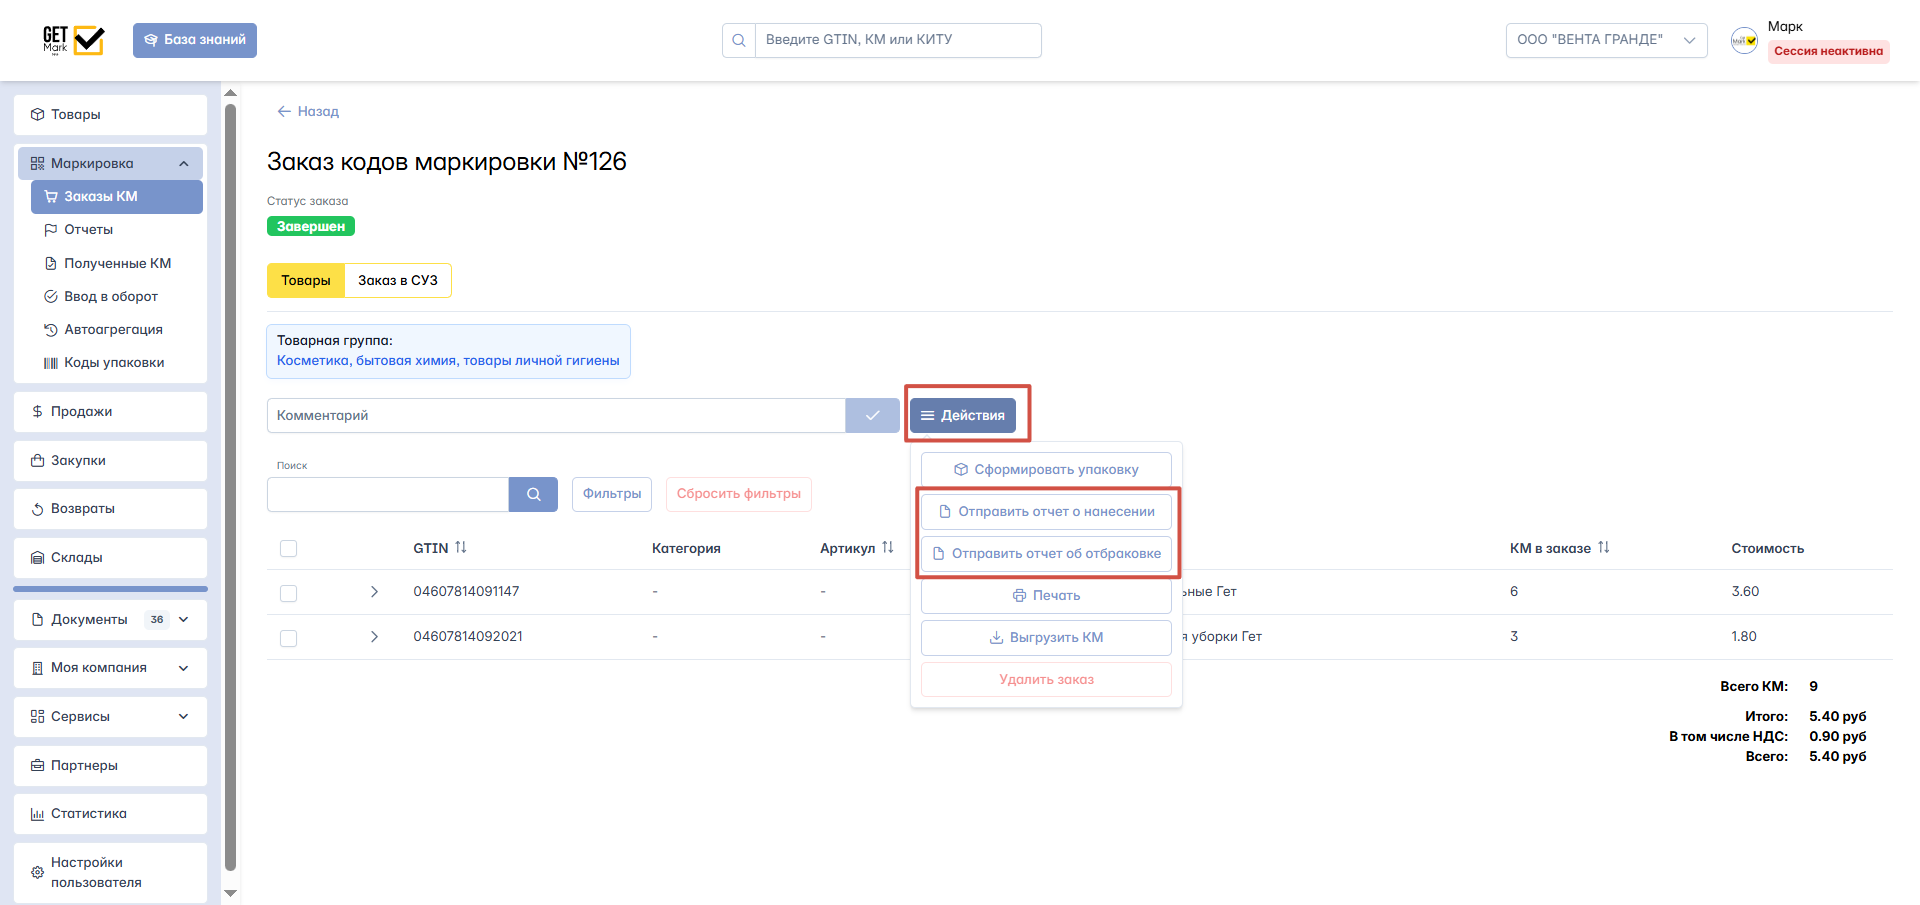Open Коды упаковки in the sidebar
1920x905 pixels.
[117, 363]
